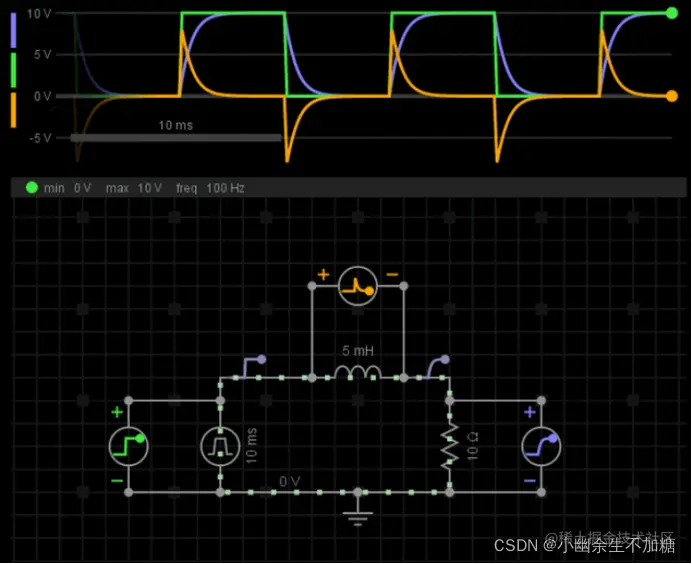Click the green dot next to min 0 V
692x564 pixels.
coord(32,188)
